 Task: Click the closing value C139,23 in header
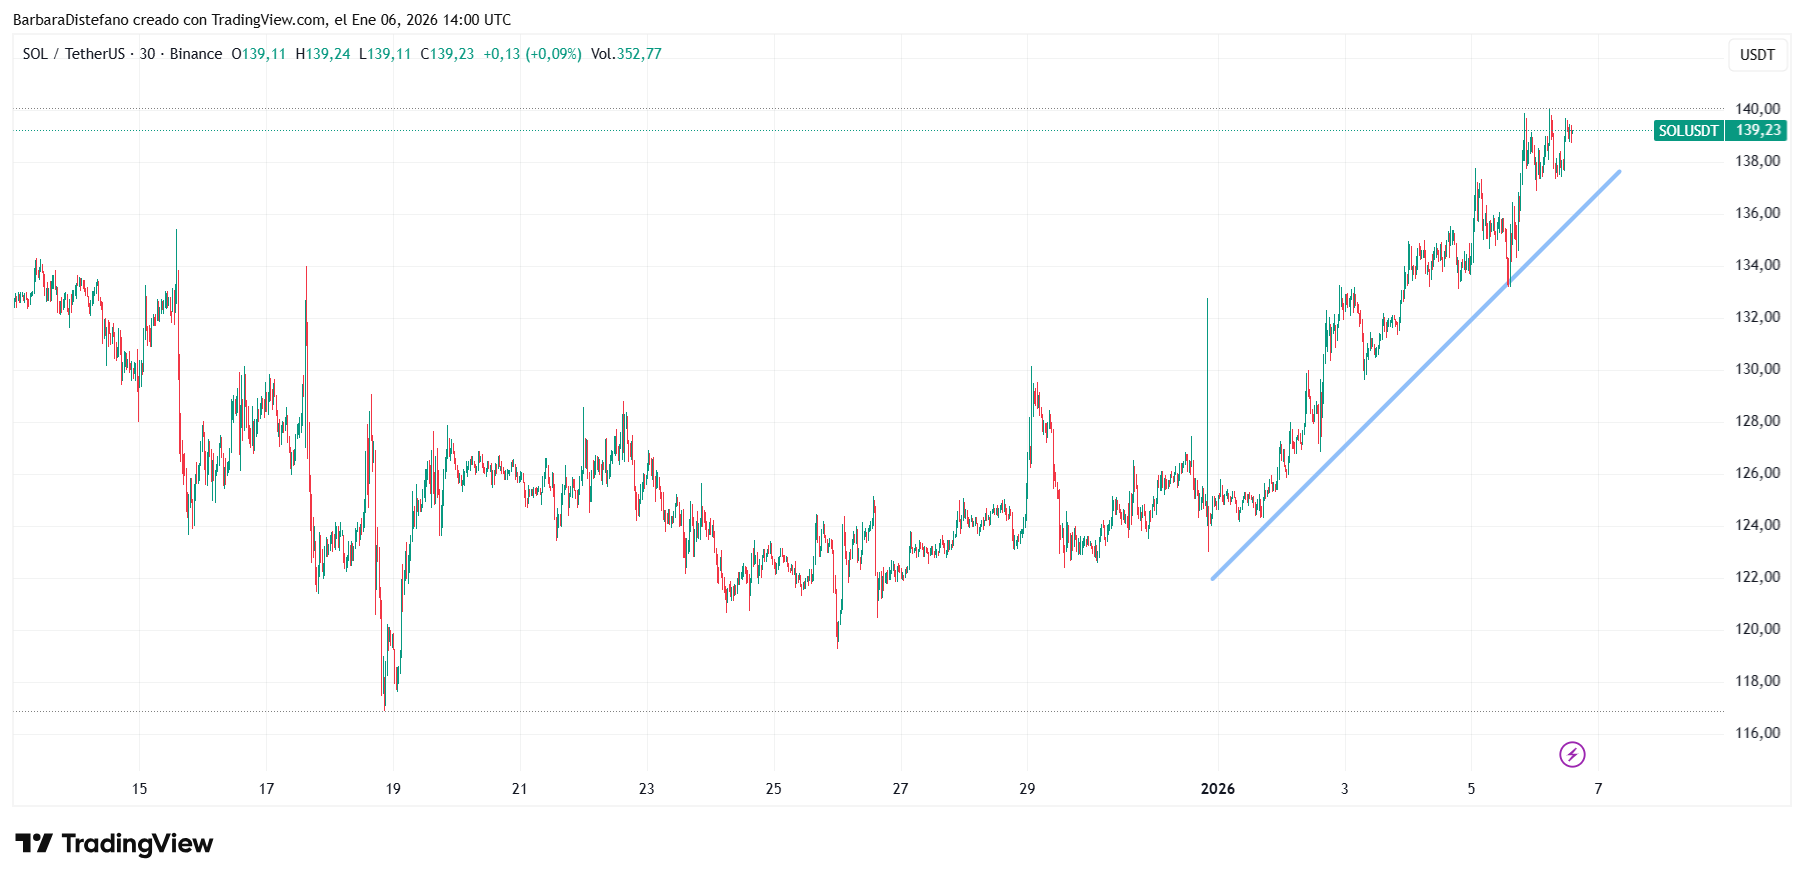(x=447, y=54)
